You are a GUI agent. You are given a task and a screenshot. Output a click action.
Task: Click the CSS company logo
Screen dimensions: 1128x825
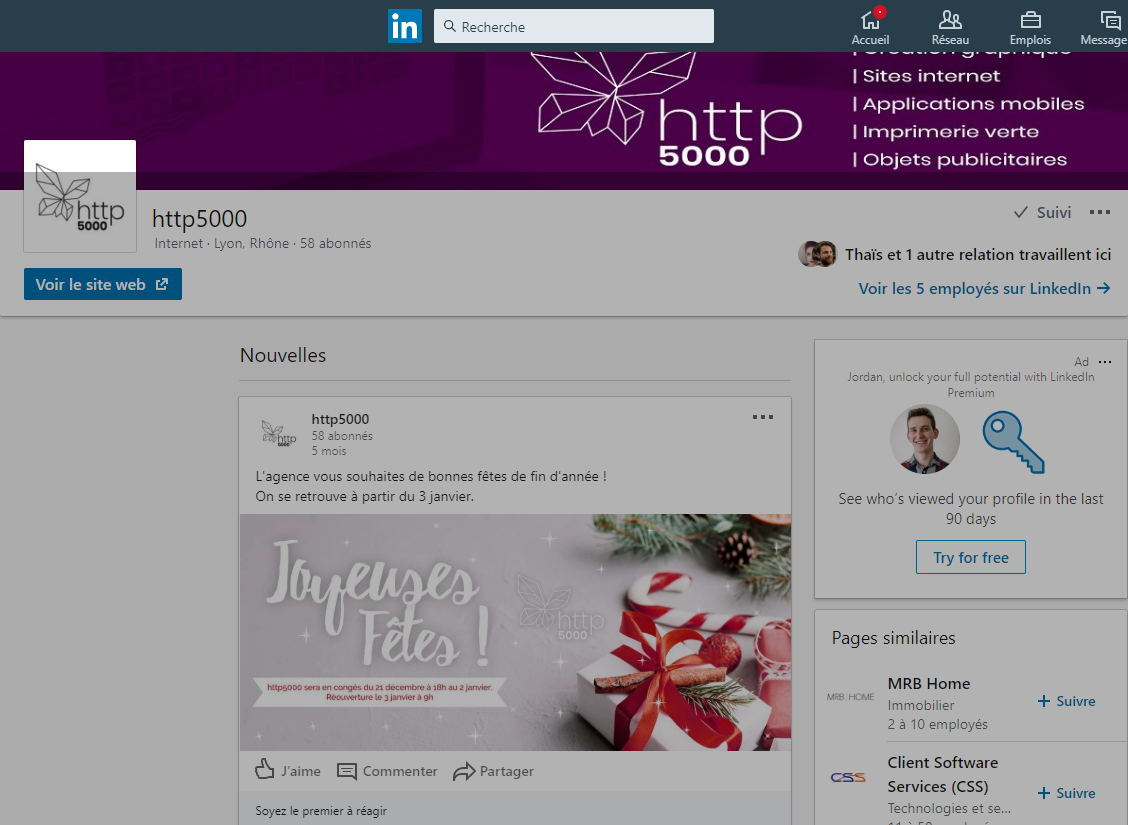[x=848, y=778]
